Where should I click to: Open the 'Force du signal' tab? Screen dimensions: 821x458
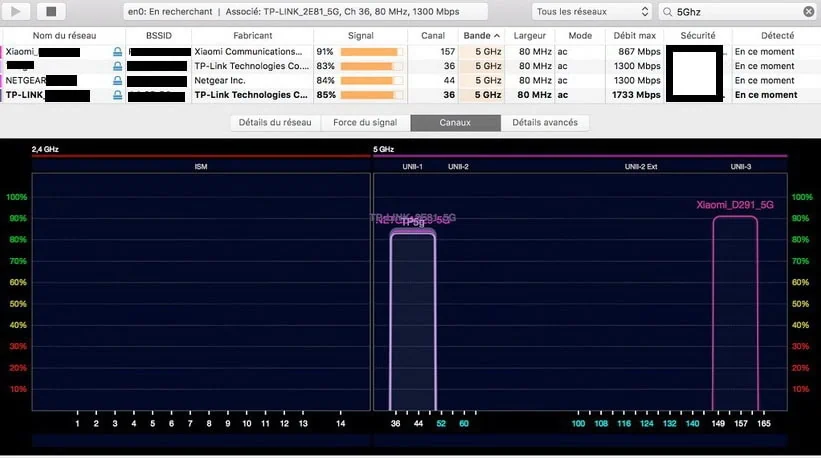point(365,122)
